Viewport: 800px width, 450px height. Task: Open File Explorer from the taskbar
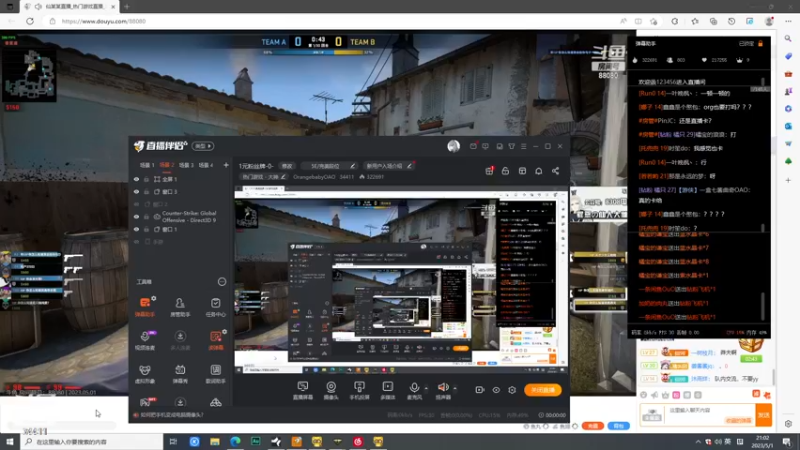click(215, 442)
